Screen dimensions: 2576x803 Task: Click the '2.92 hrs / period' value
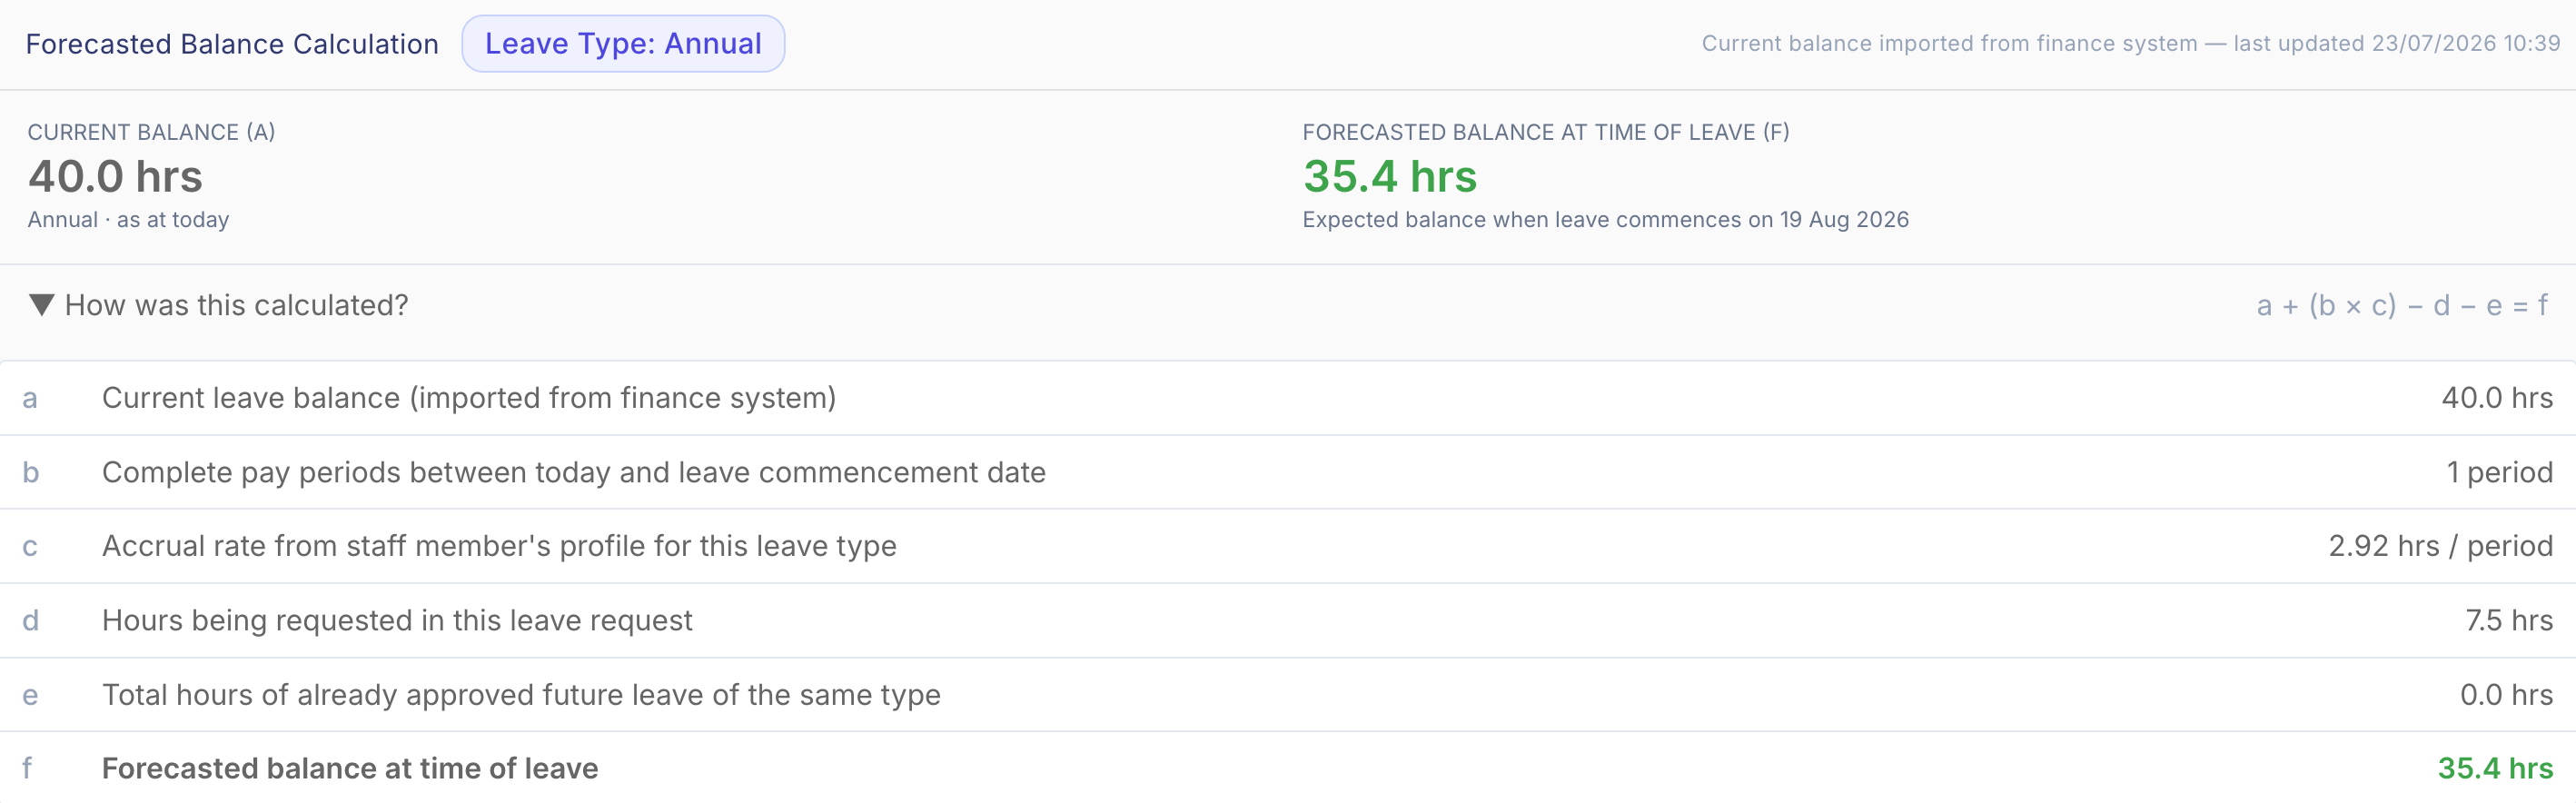2441,546
